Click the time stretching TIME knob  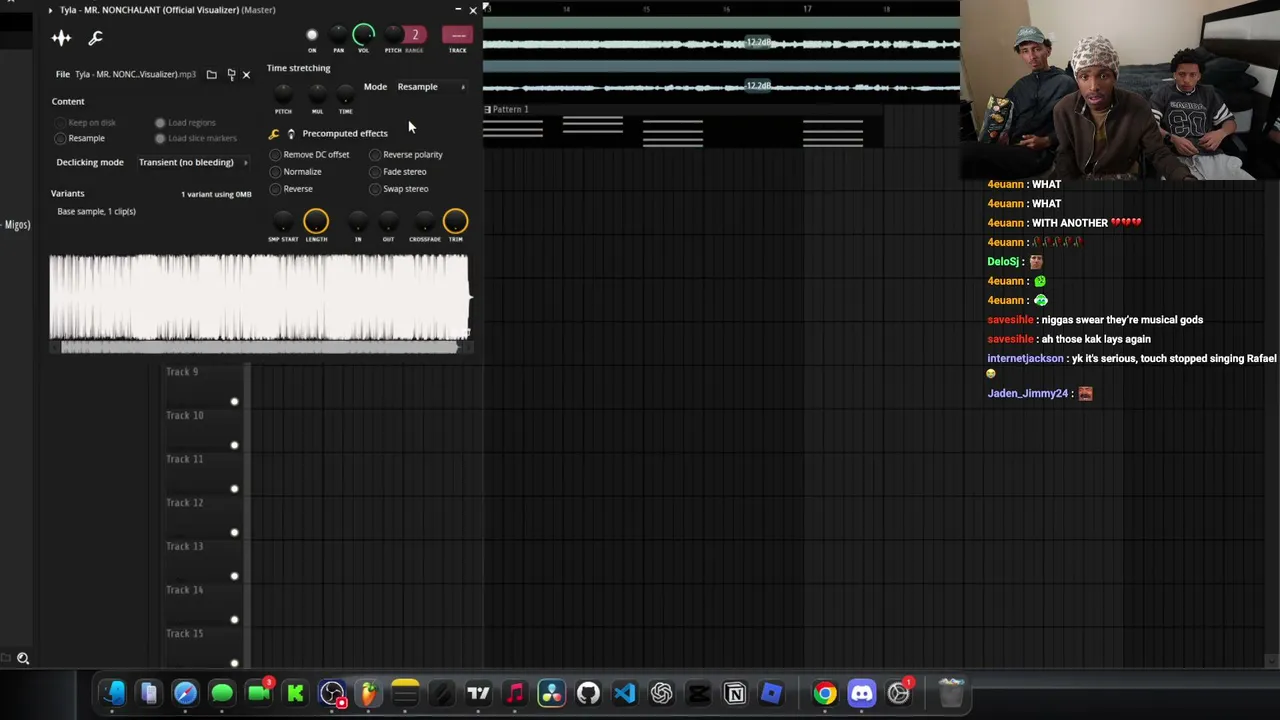pyautogui.click(x=345, y=95)
